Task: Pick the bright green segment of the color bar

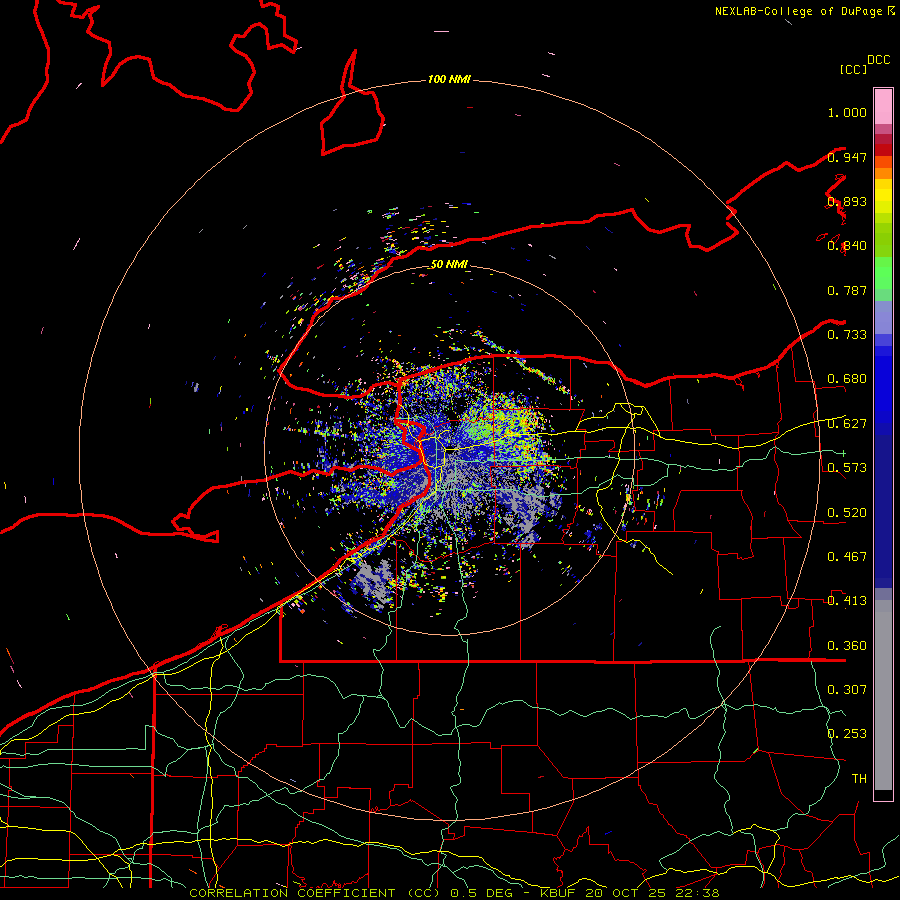Action: tap(883, 273)
